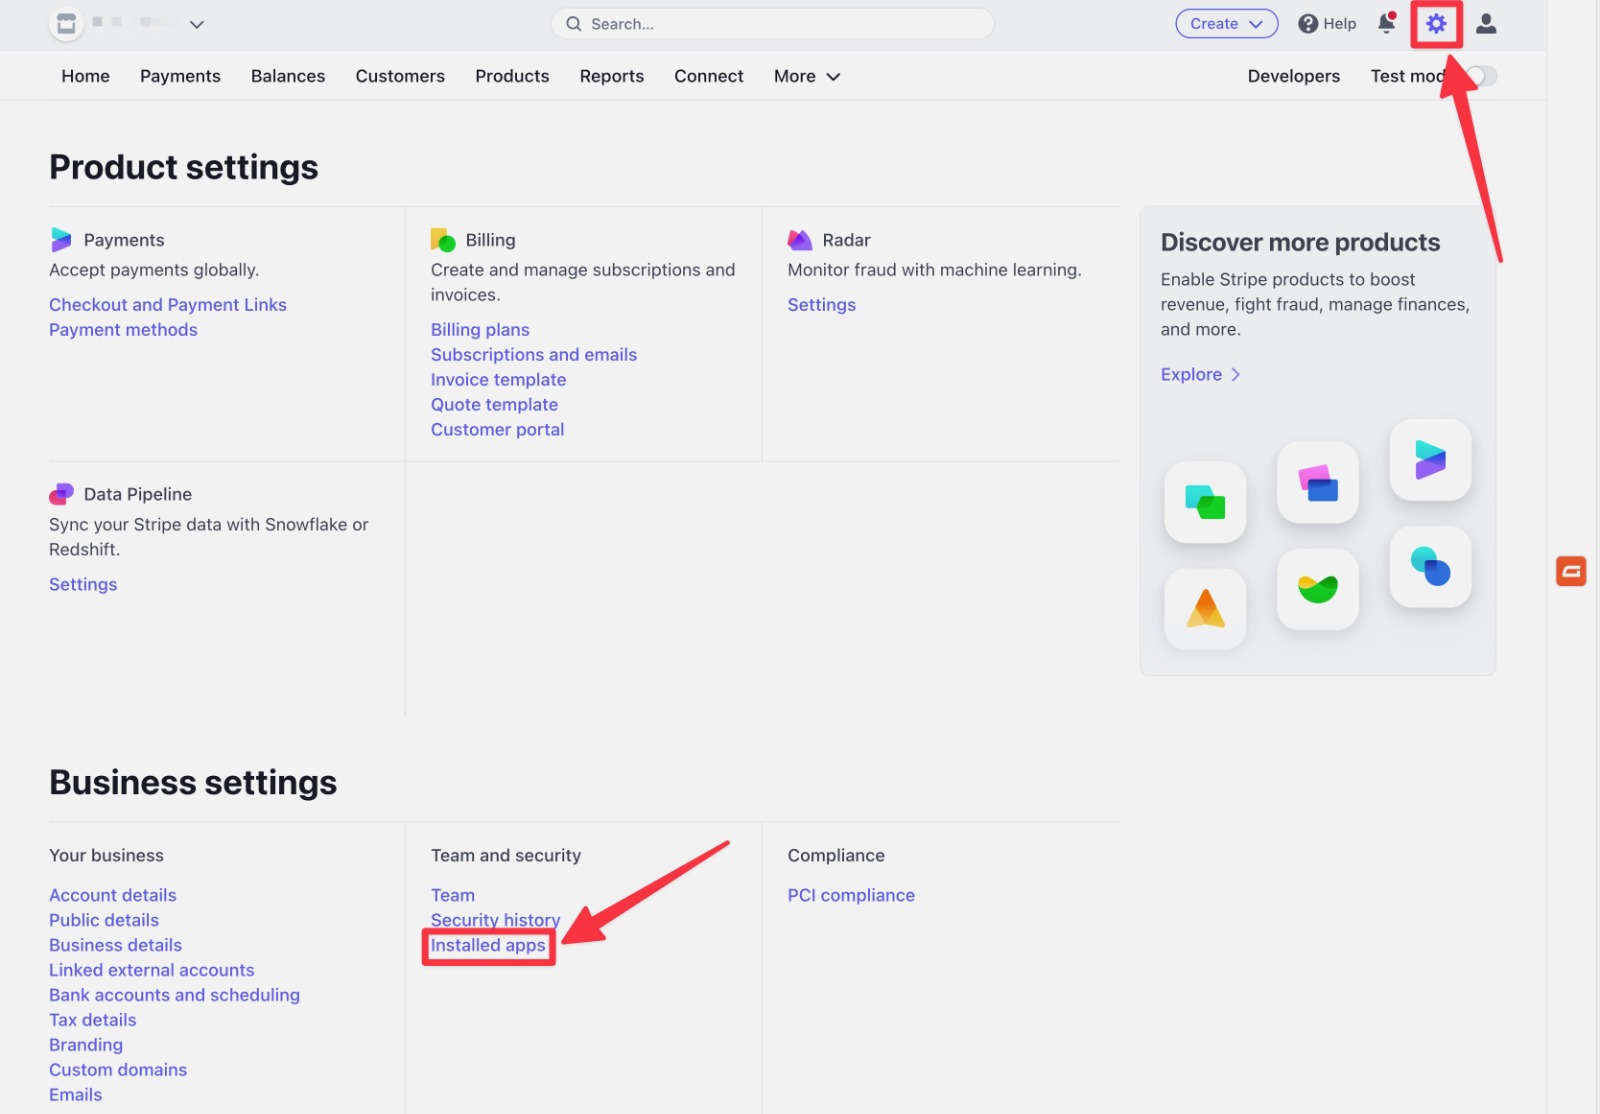The height and width of the screenshot is (1114, 1600).
Task: Open Custom domains
Action: point(118,1070)
